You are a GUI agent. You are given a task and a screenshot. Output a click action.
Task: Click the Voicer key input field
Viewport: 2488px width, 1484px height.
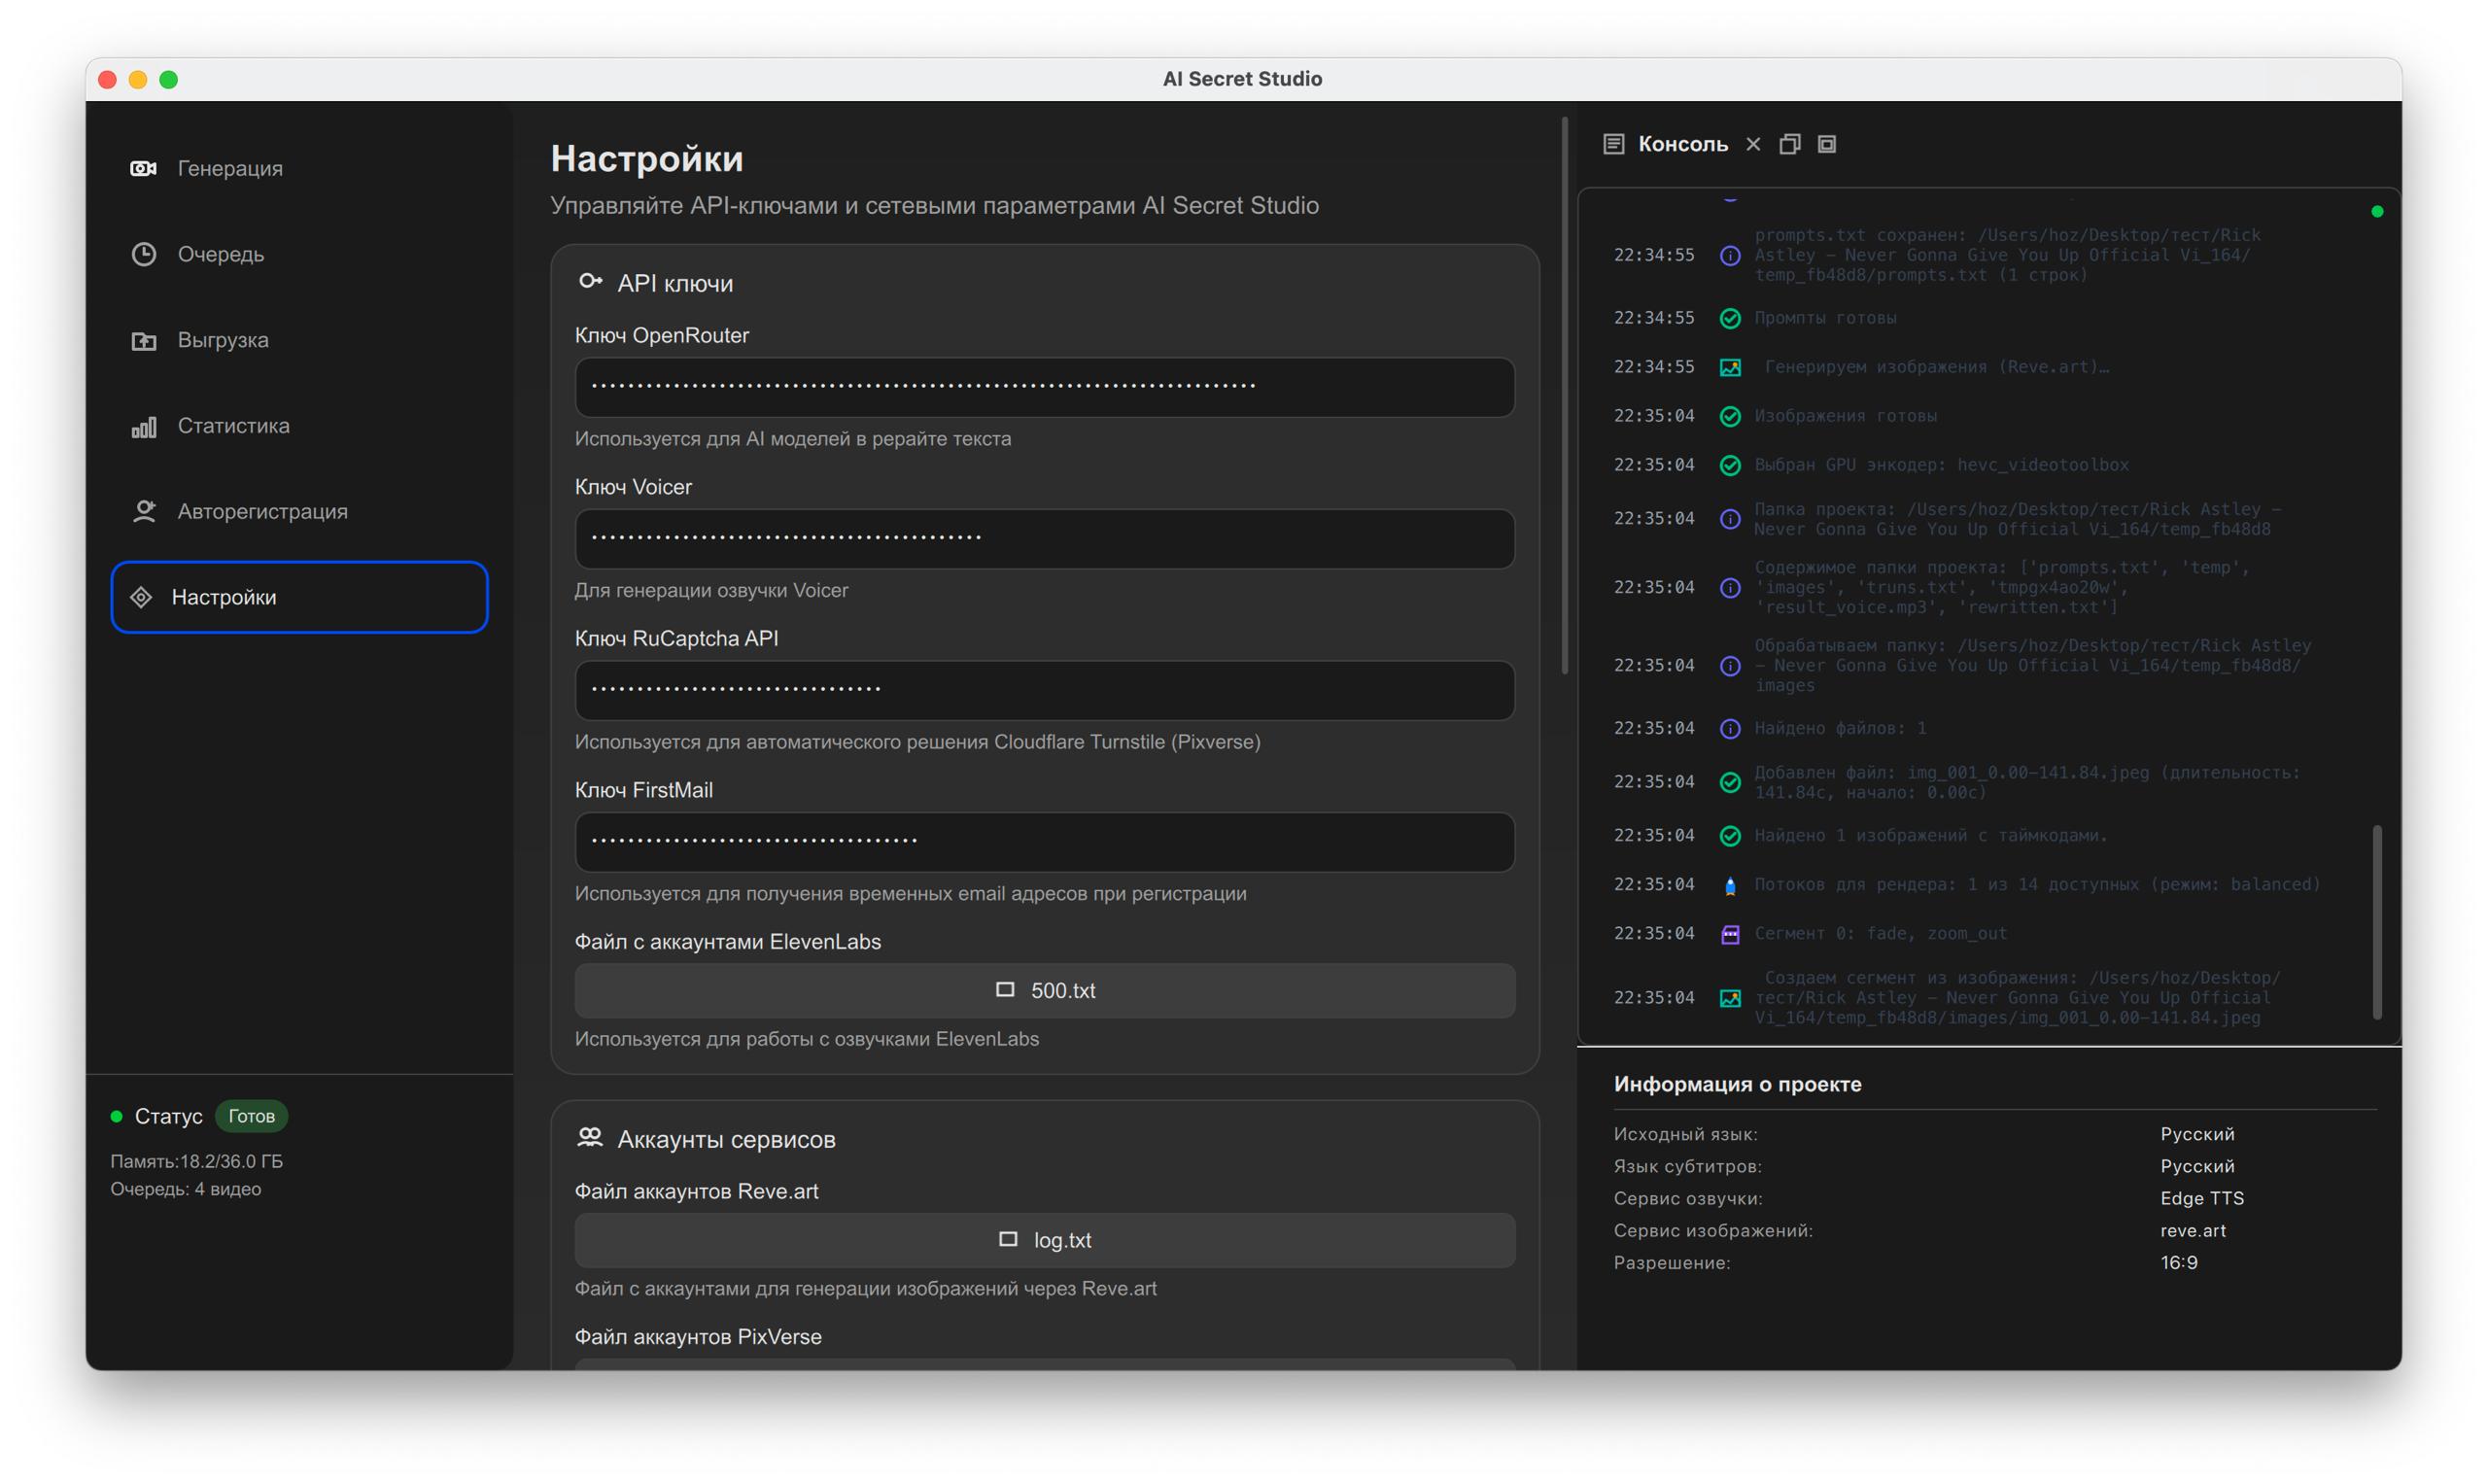[1044, 538]
